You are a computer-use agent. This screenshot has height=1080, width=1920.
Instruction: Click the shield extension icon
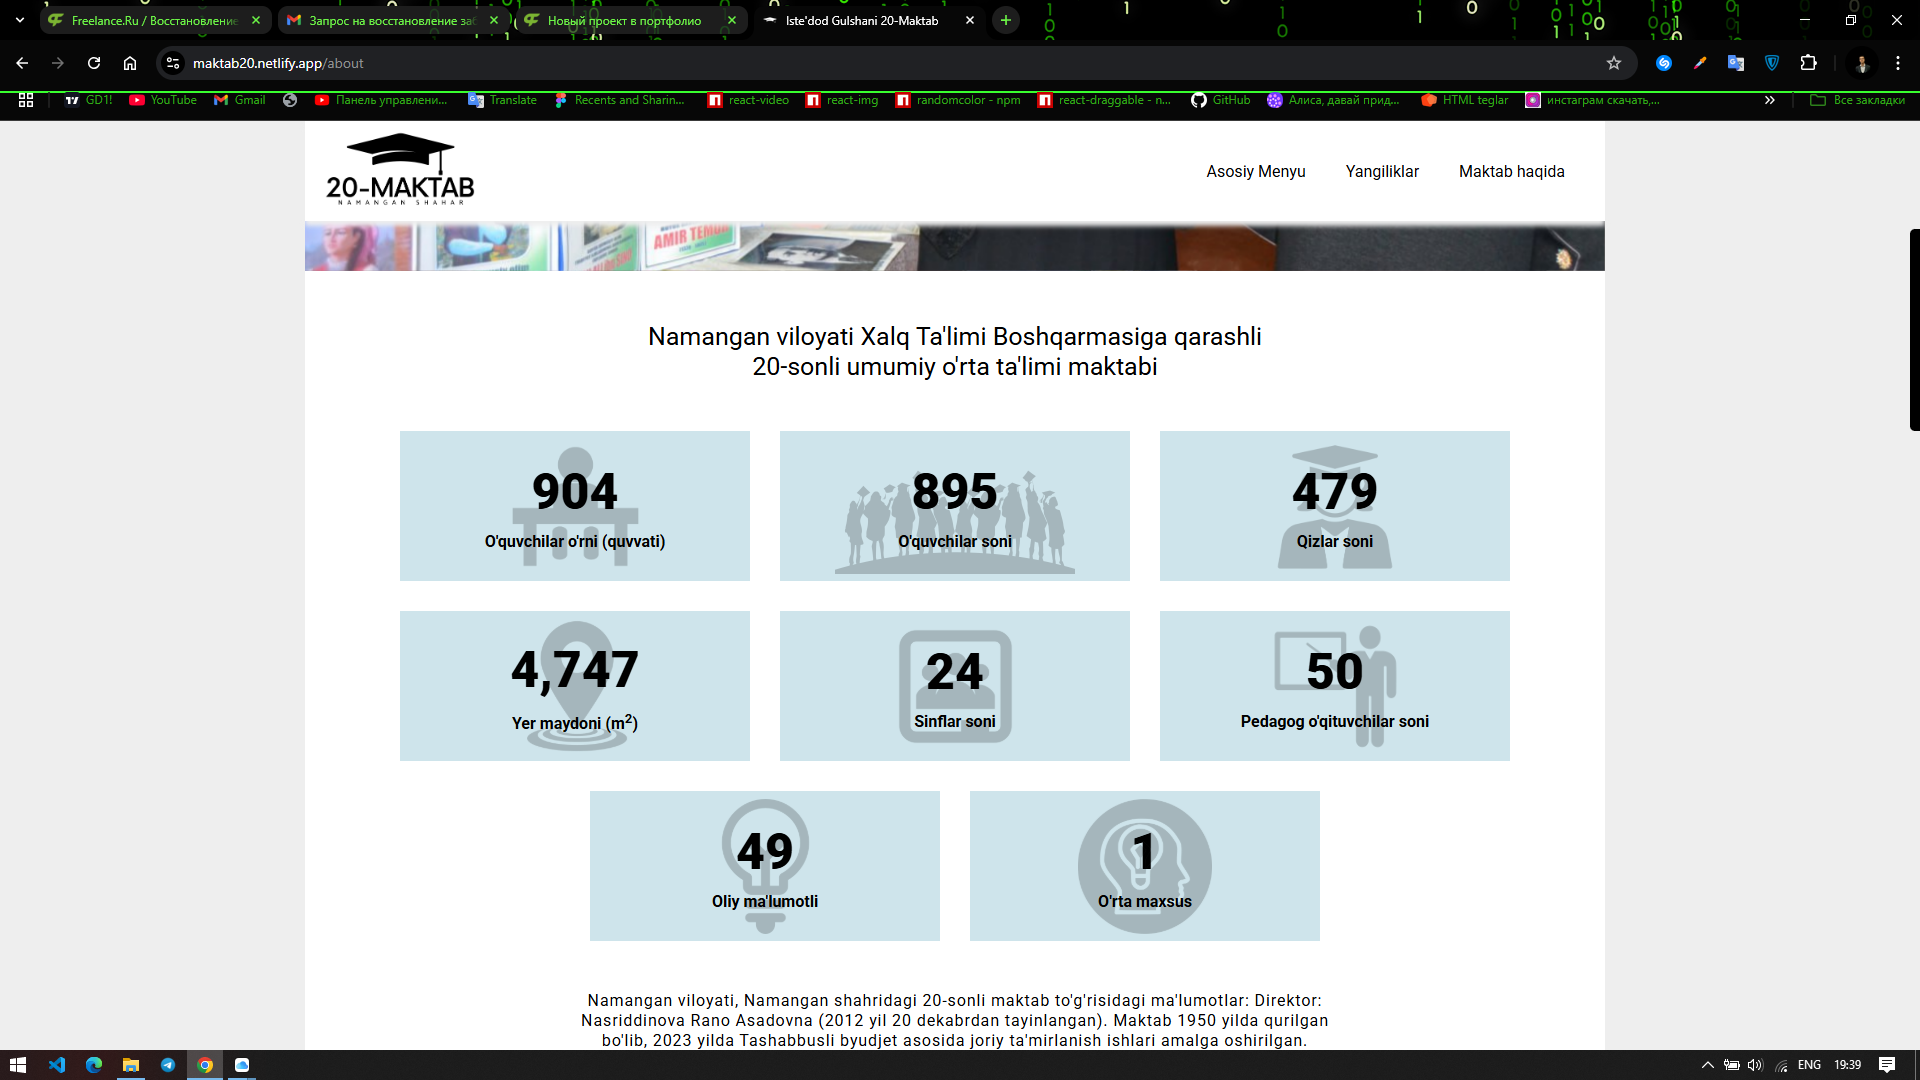[1772, 63]
